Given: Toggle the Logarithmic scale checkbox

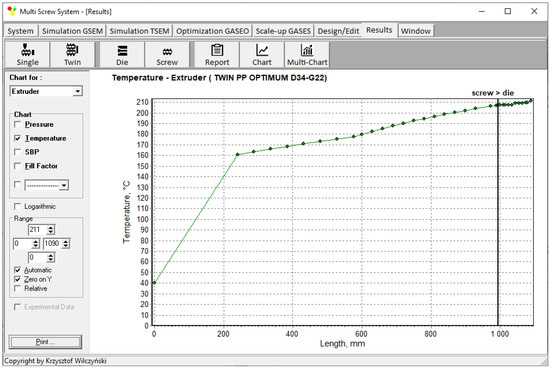Looking at the screenshot, I should tap(17, 206).
